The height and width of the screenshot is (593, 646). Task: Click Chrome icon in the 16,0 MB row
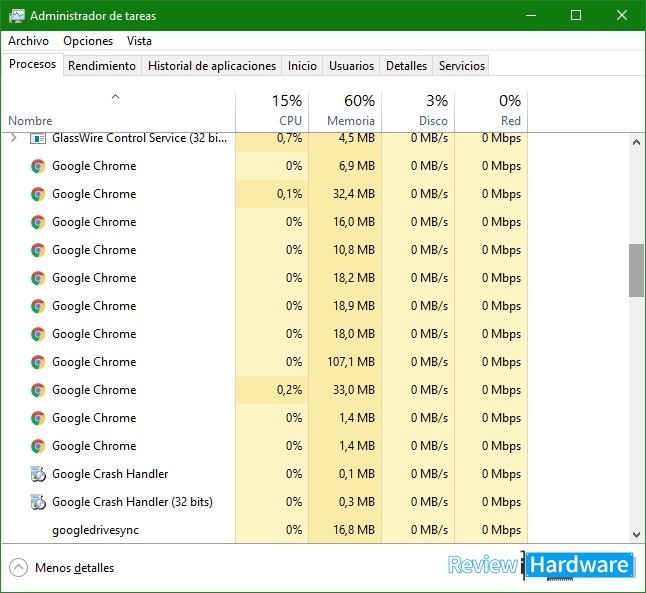click(38, 222)
